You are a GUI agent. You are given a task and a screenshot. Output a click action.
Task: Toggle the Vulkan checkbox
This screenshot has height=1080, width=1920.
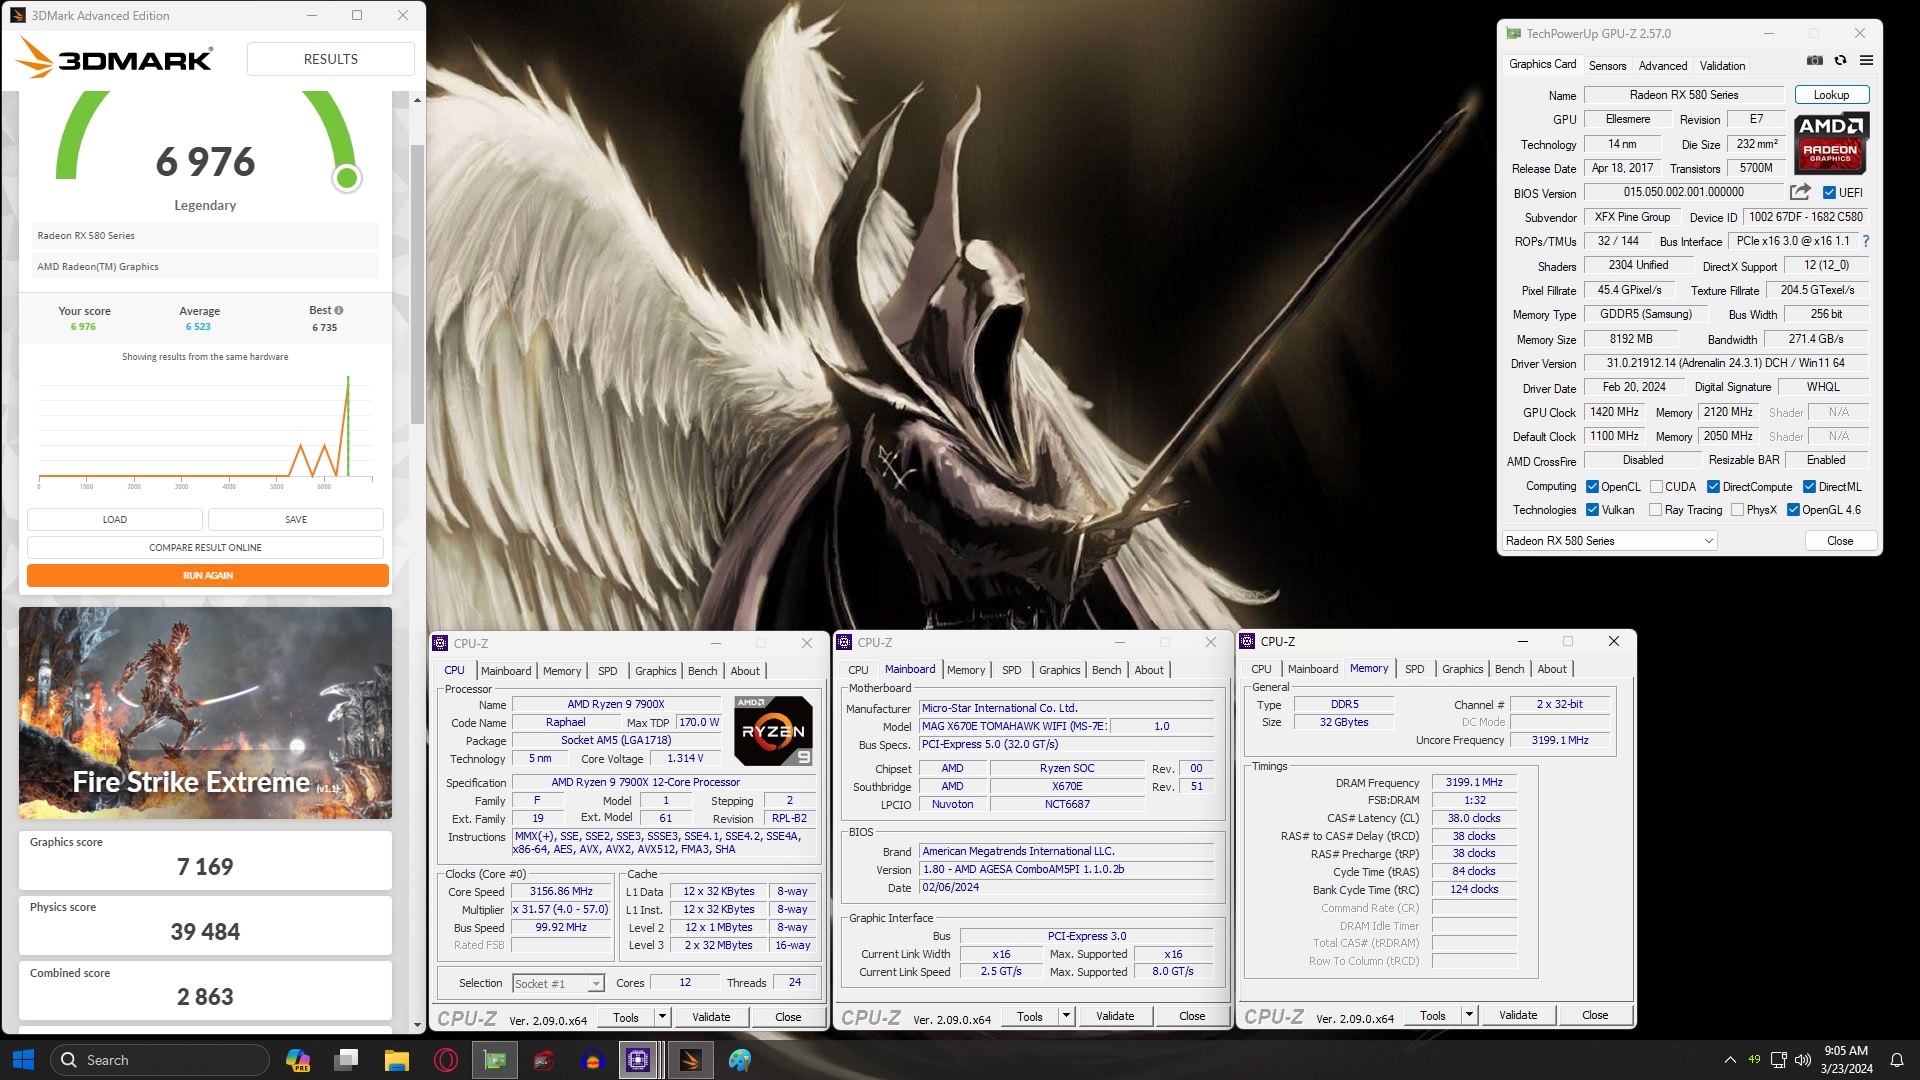pos(1592,510)
